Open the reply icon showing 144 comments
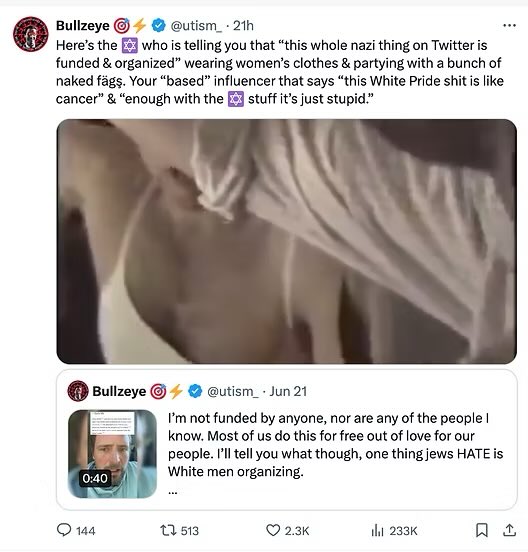The image size is (528, 552). click(64, 530)
